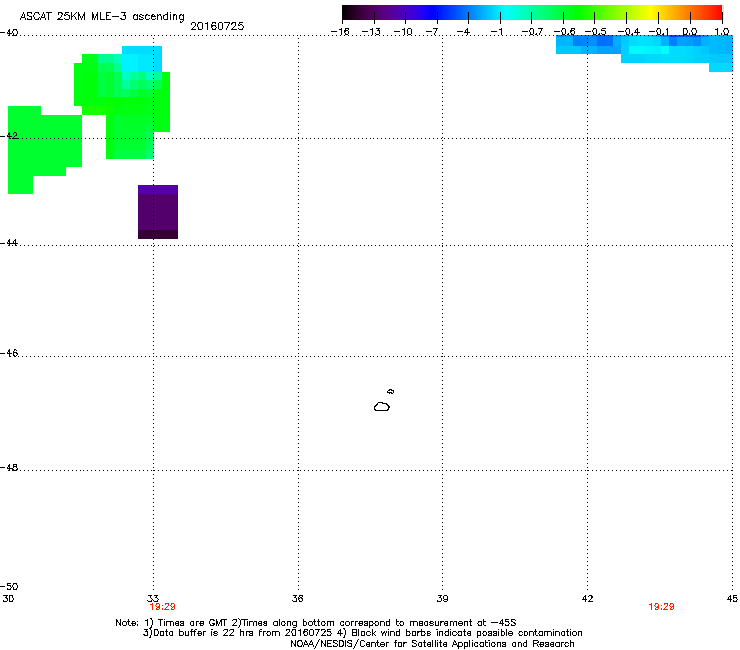The height and width of the screenshot is (650, 740).
Task: Click the red 19:29 time under longitude 33
Action: click(x=162, y=607)
